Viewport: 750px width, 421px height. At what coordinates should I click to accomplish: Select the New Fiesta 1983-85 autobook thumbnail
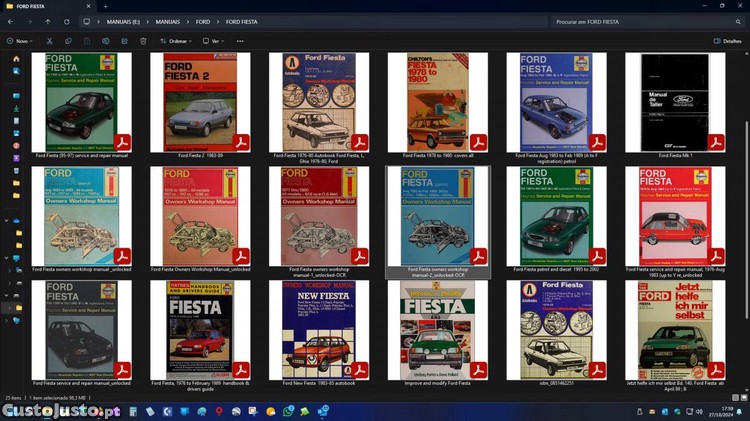pyautogui.click(x=319, y=329)
